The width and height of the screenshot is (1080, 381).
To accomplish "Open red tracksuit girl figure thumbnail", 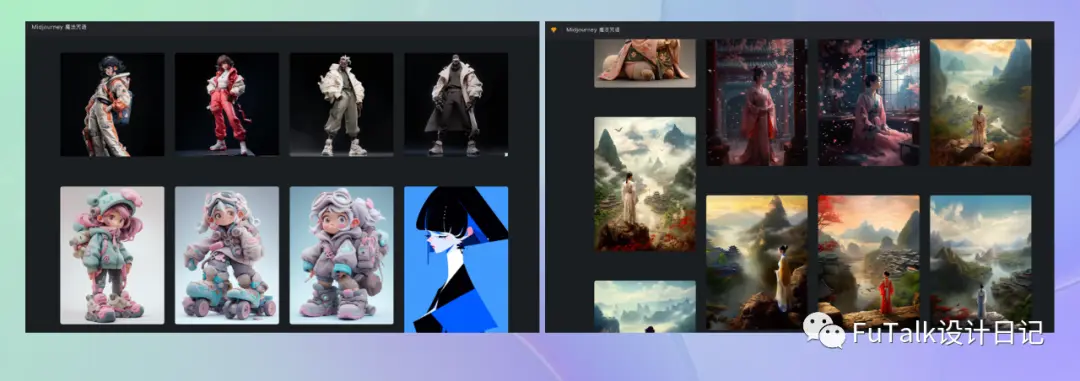I will (227, 105).
